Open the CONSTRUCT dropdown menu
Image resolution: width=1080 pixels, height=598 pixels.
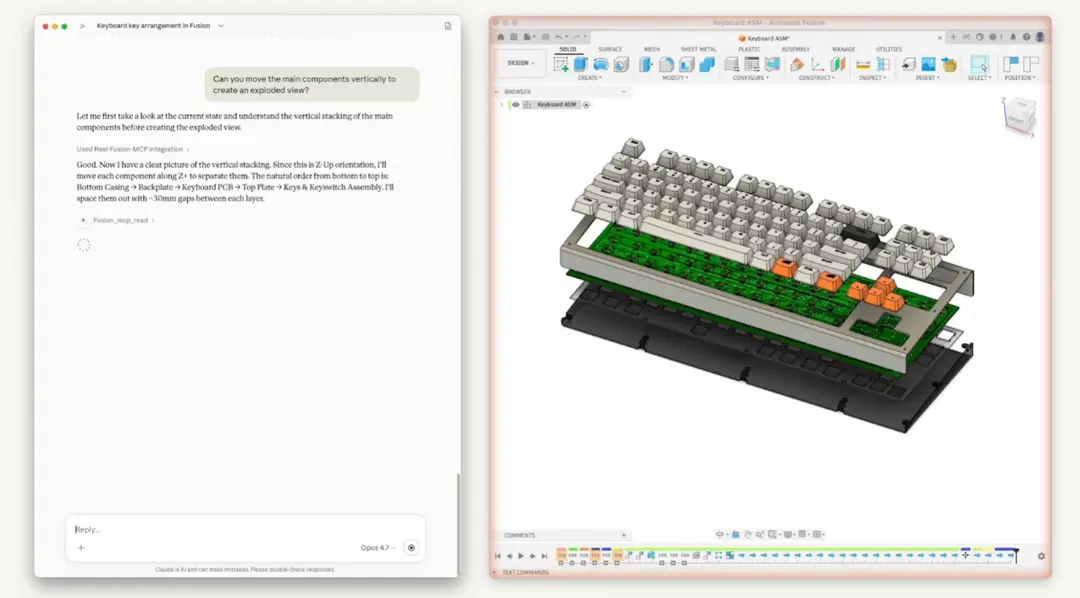click(x=816, y=78)
